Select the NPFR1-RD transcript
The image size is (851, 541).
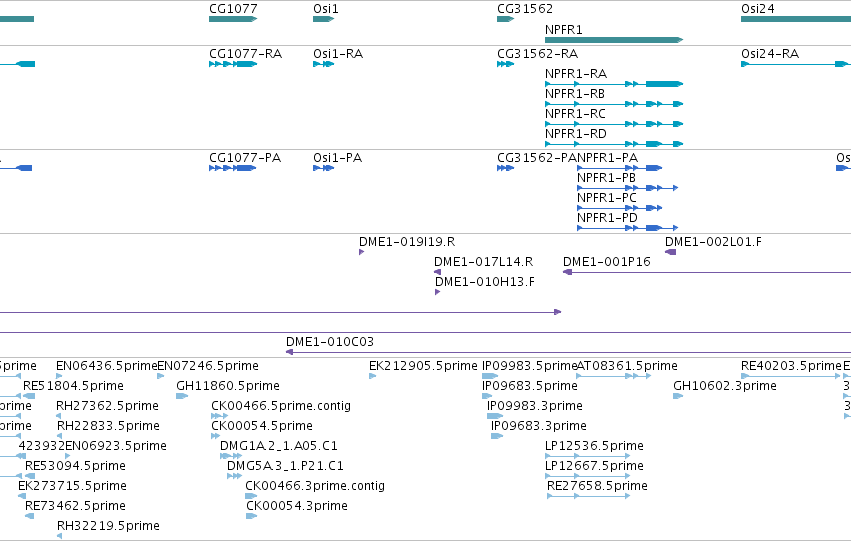[x=614, y=144]
